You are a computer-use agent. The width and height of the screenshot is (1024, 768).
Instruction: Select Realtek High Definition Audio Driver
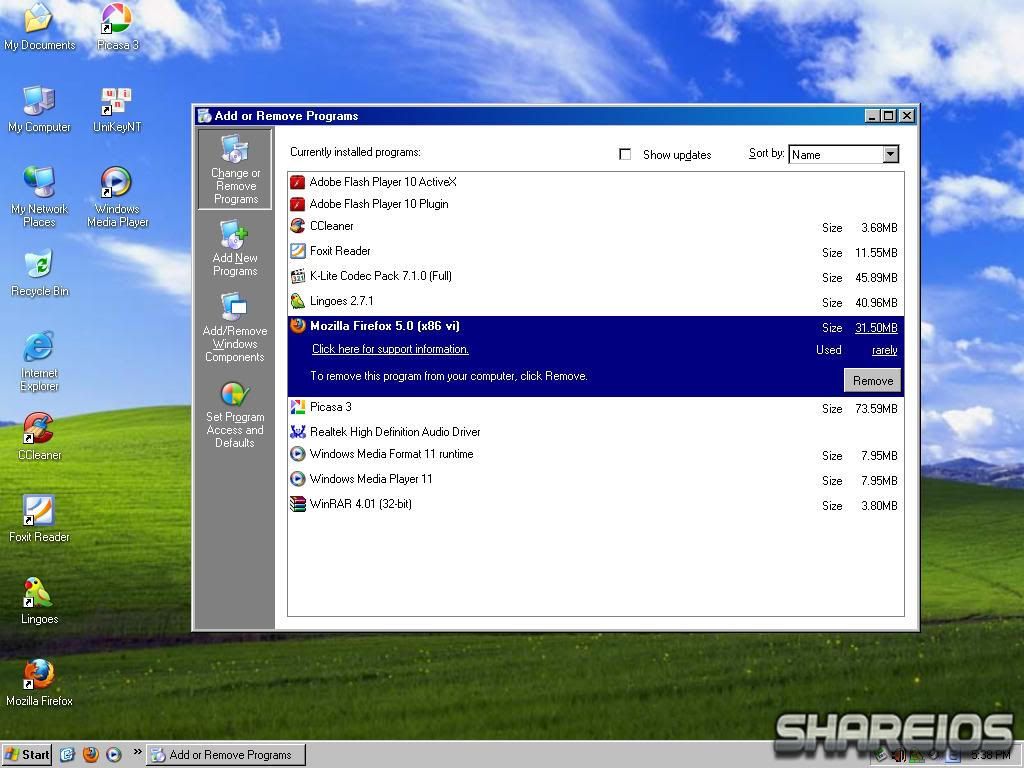(x=596, y=432)
